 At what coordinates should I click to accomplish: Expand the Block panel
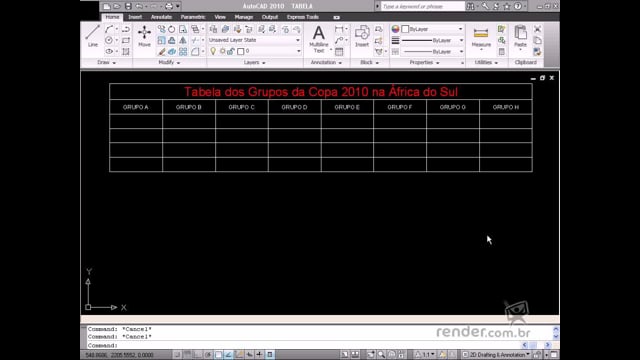(x=369, y=62)
